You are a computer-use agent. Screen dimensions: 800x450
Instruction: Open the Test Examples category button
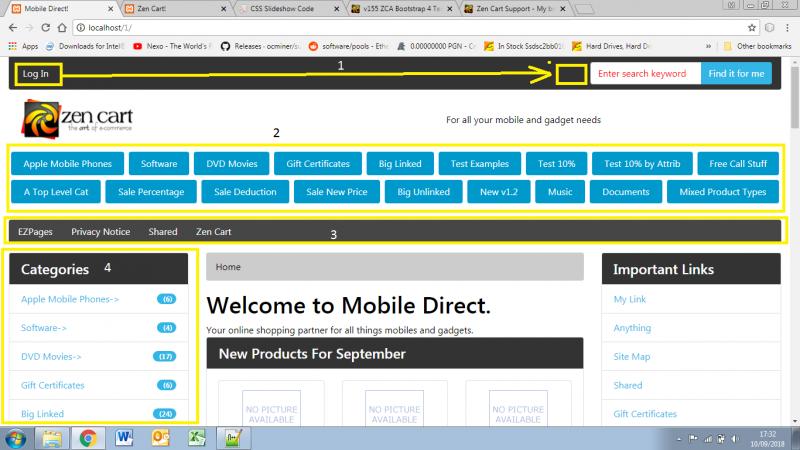480,164
